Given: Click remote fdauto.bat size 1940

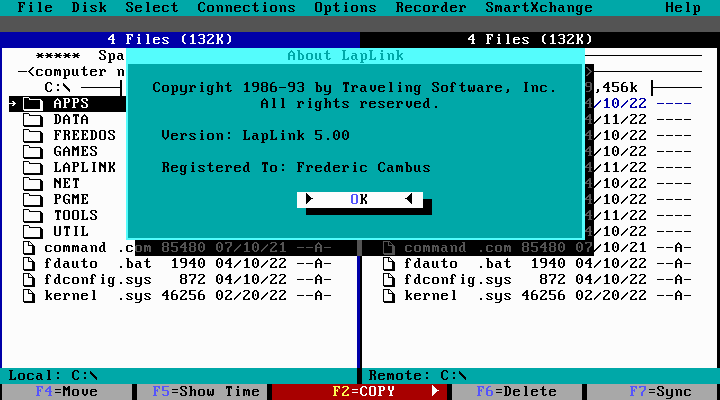Looking at the screenshot, I should (x=547, y=264).
